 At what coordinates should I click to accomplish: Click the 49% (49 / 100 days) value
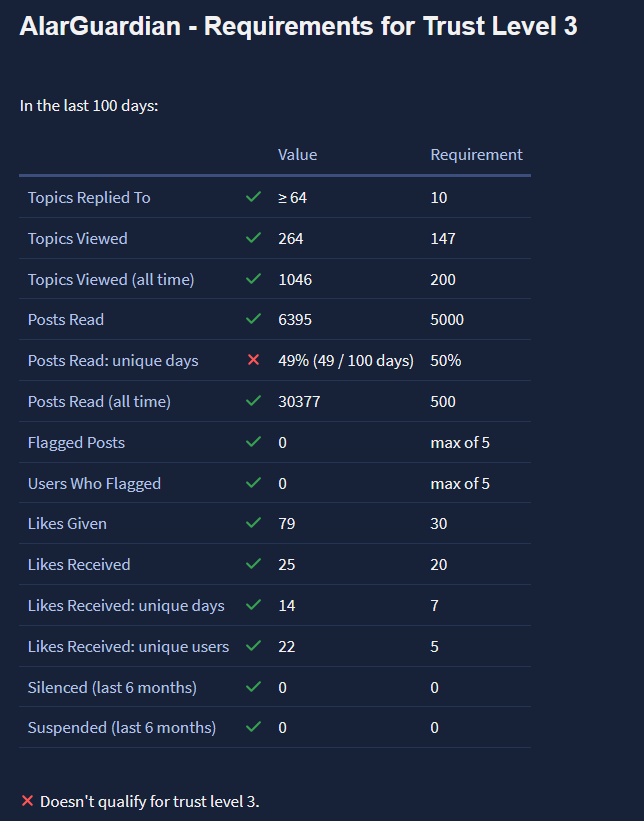(x=345, y=361)
